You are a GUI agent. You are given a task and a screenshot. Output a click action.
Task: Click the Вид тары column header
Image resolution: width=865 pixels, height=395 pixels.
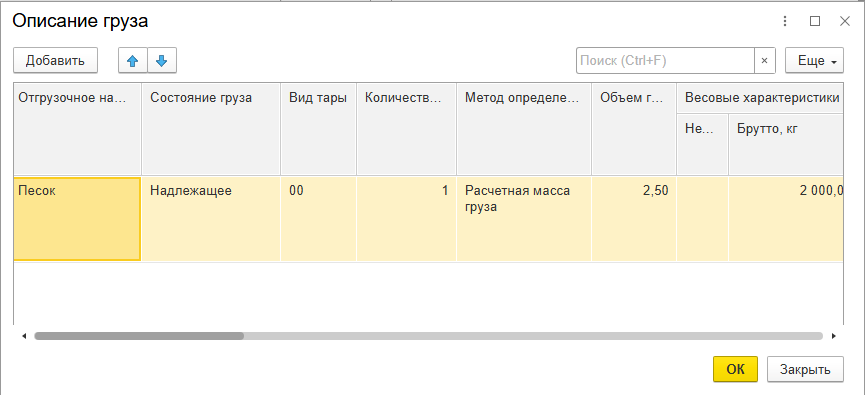[x=319, y=129]
